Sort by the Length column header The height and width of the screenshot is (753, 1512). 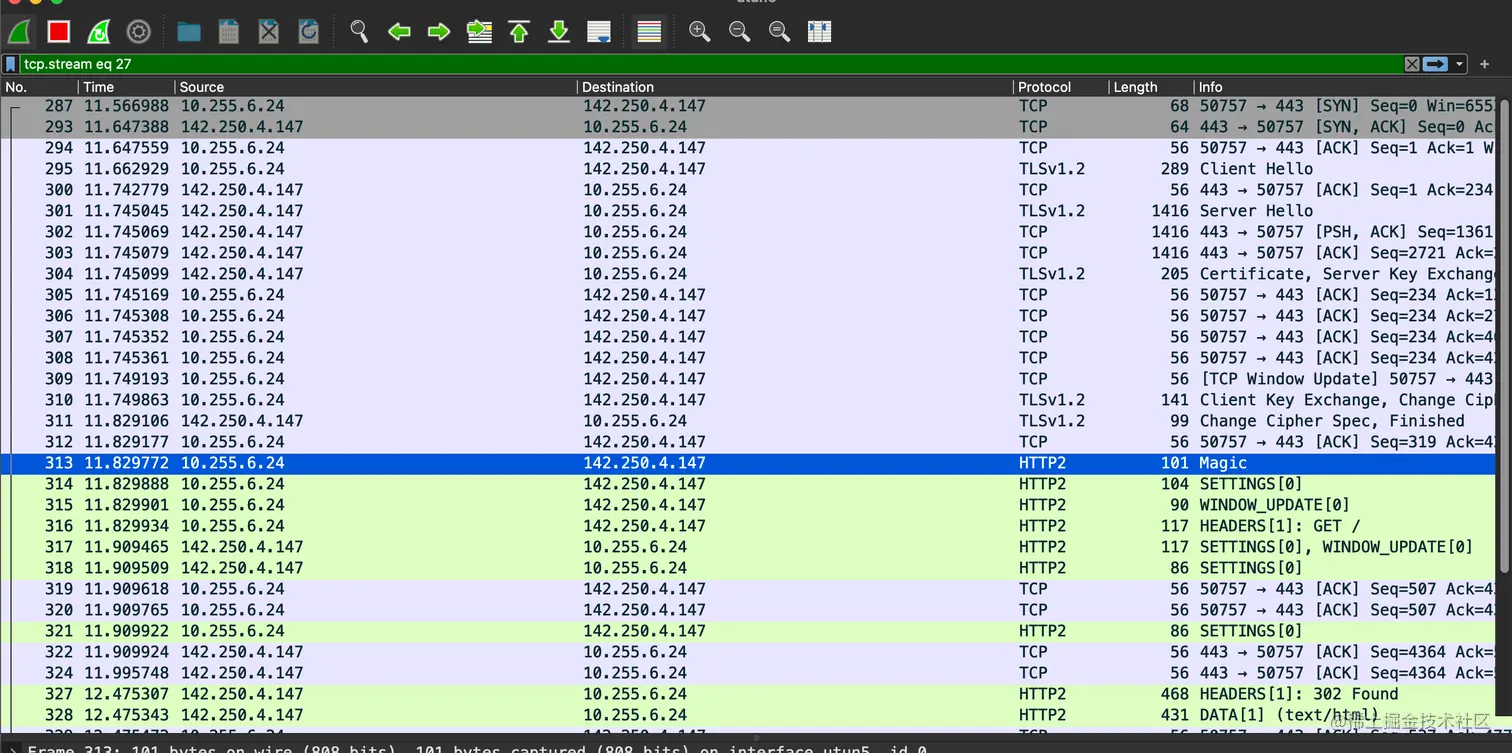(1152, 87)
